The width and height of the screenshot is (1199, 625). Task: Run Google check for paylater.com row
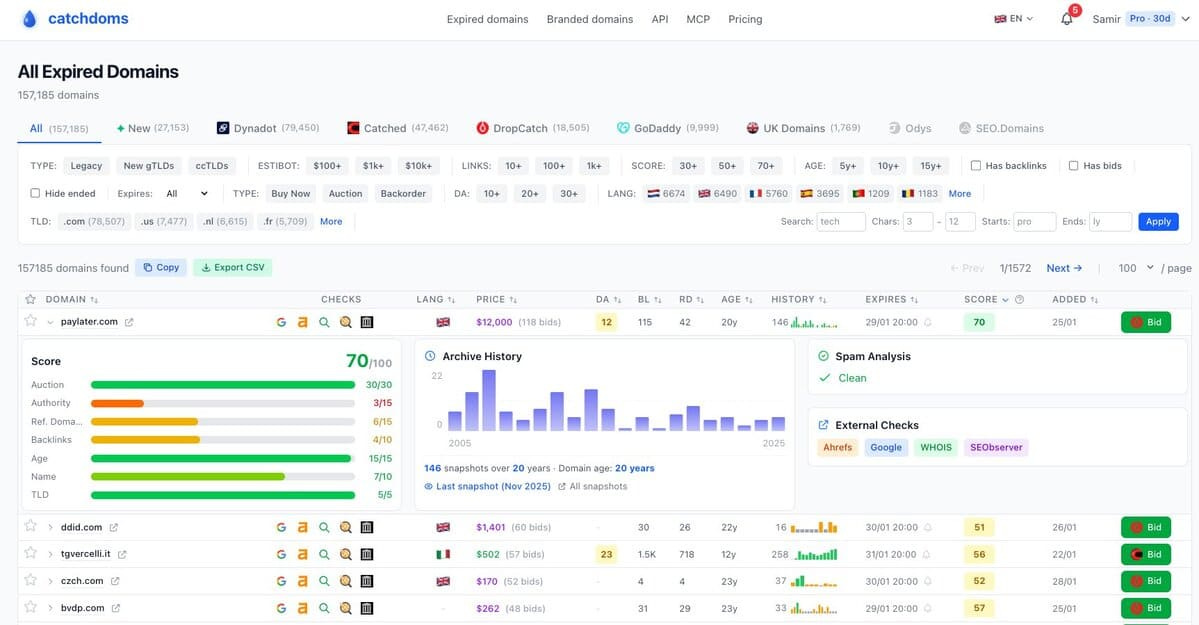pyautogui.click(x=281, y=322)
